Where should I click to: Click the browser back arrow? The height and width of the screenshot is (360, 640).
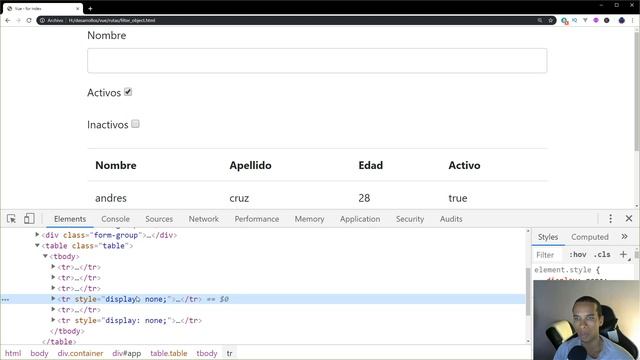click(8, 20)
